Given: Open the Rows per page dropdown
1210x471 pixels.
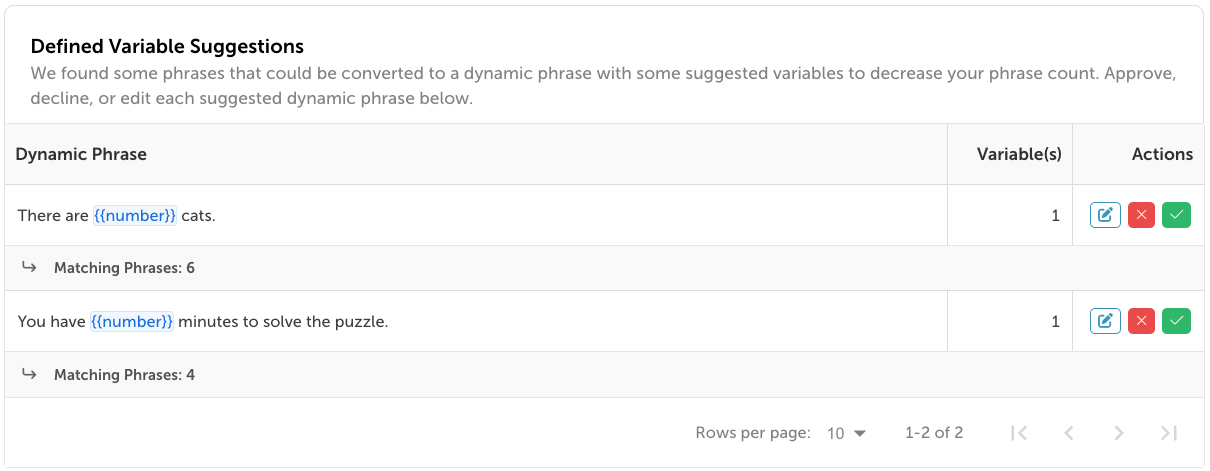Looking at the screenshot, I should point(846,433).
